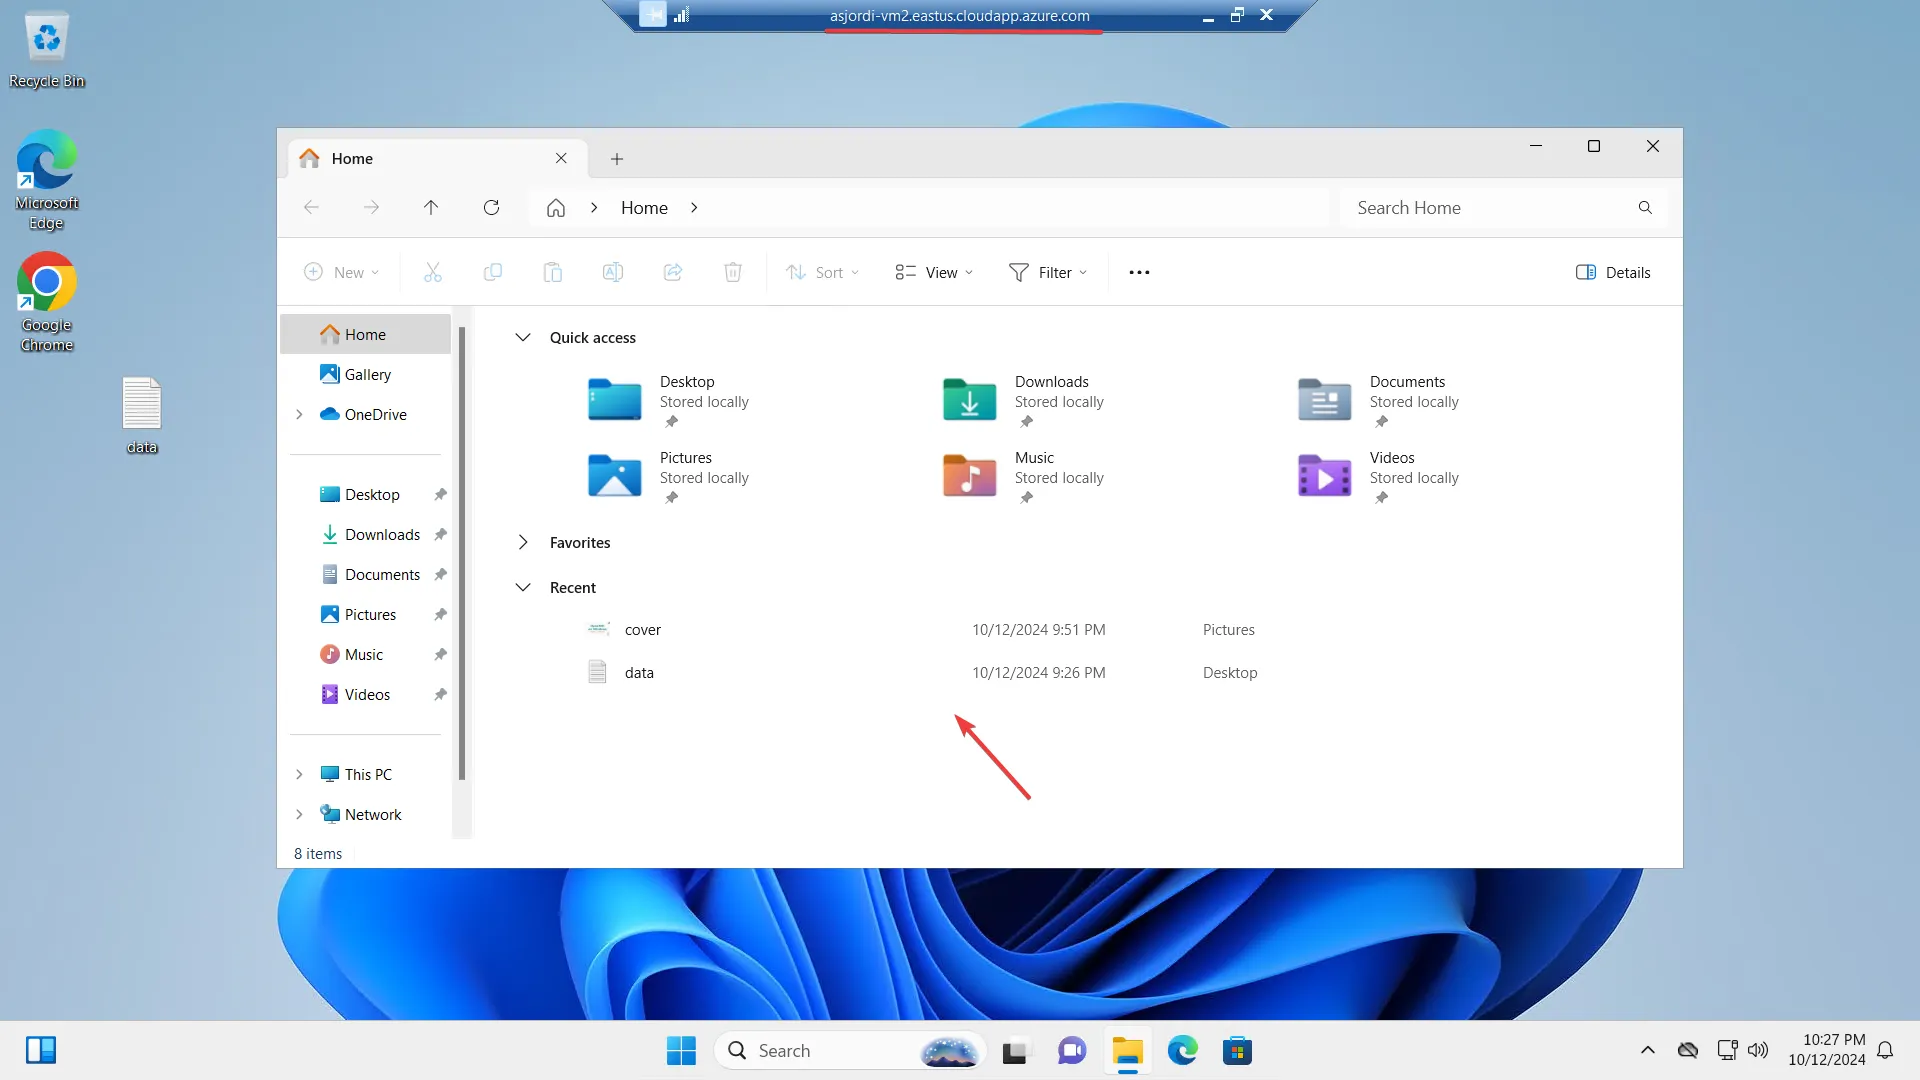This screenshot has height=1080, width=1920.
Task: Expand the Favorites section
Action: [x=523, y=542]
